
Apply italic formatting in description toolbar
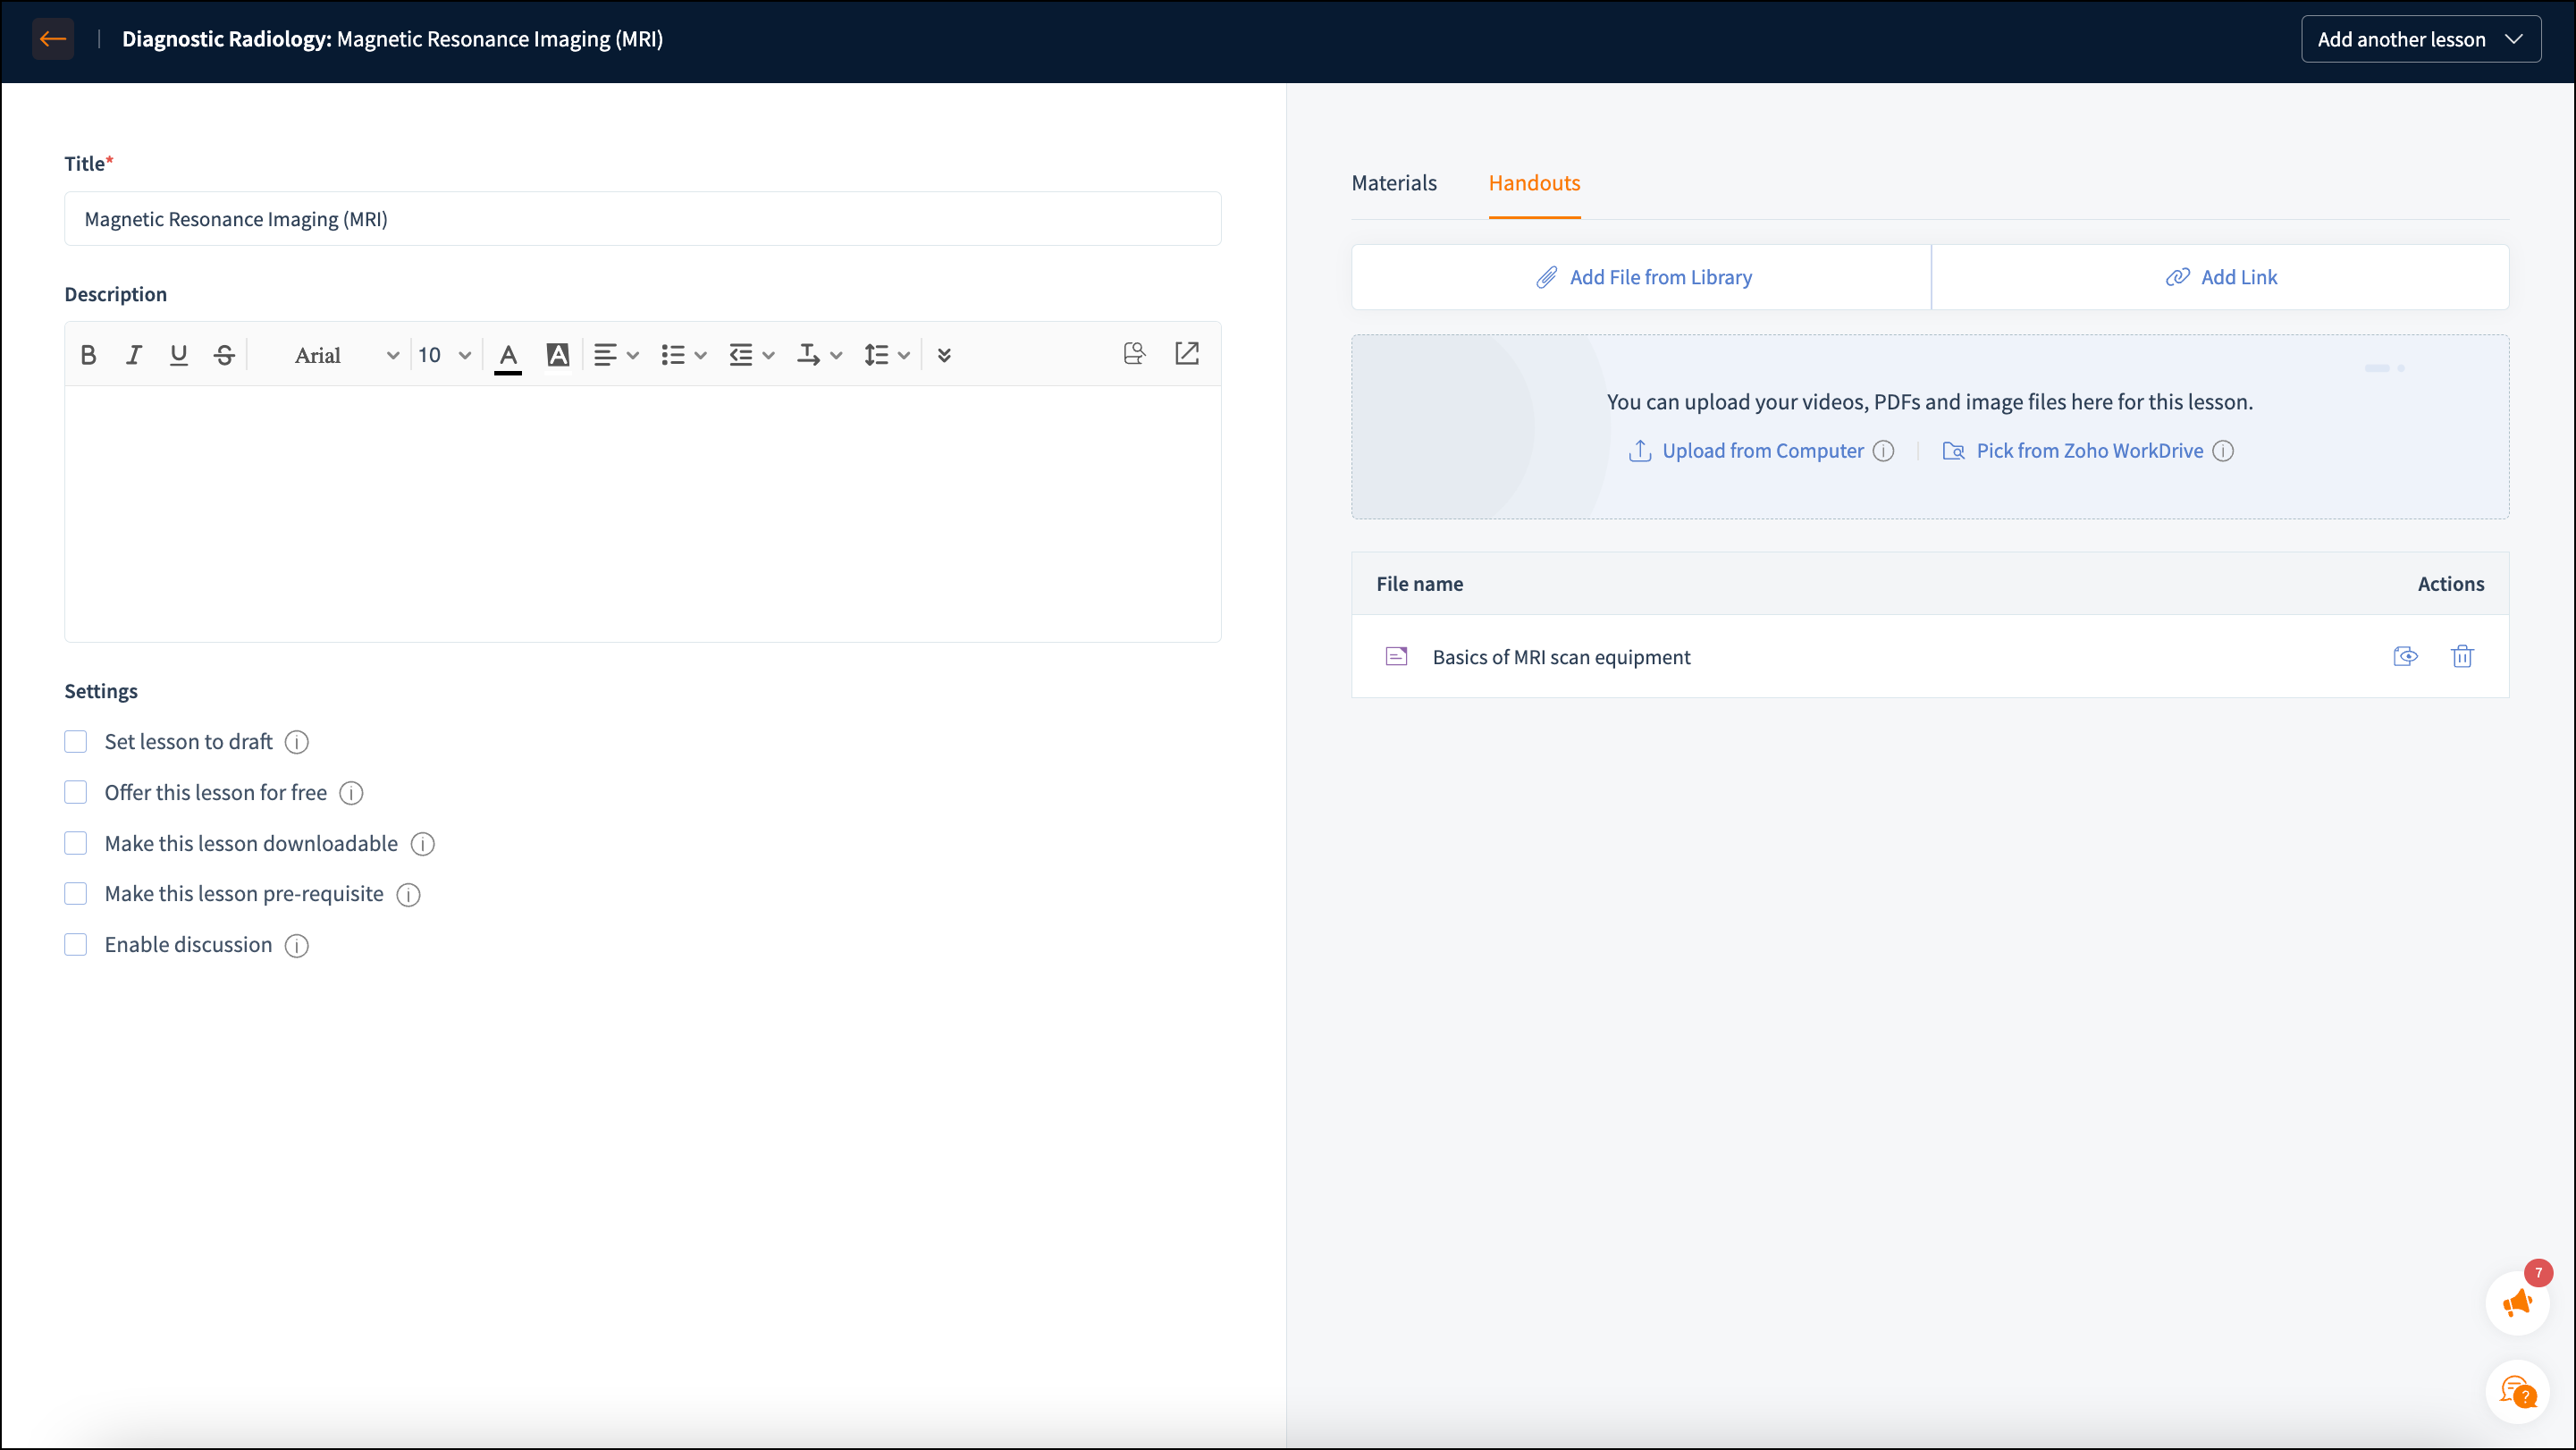pos(133,355)
